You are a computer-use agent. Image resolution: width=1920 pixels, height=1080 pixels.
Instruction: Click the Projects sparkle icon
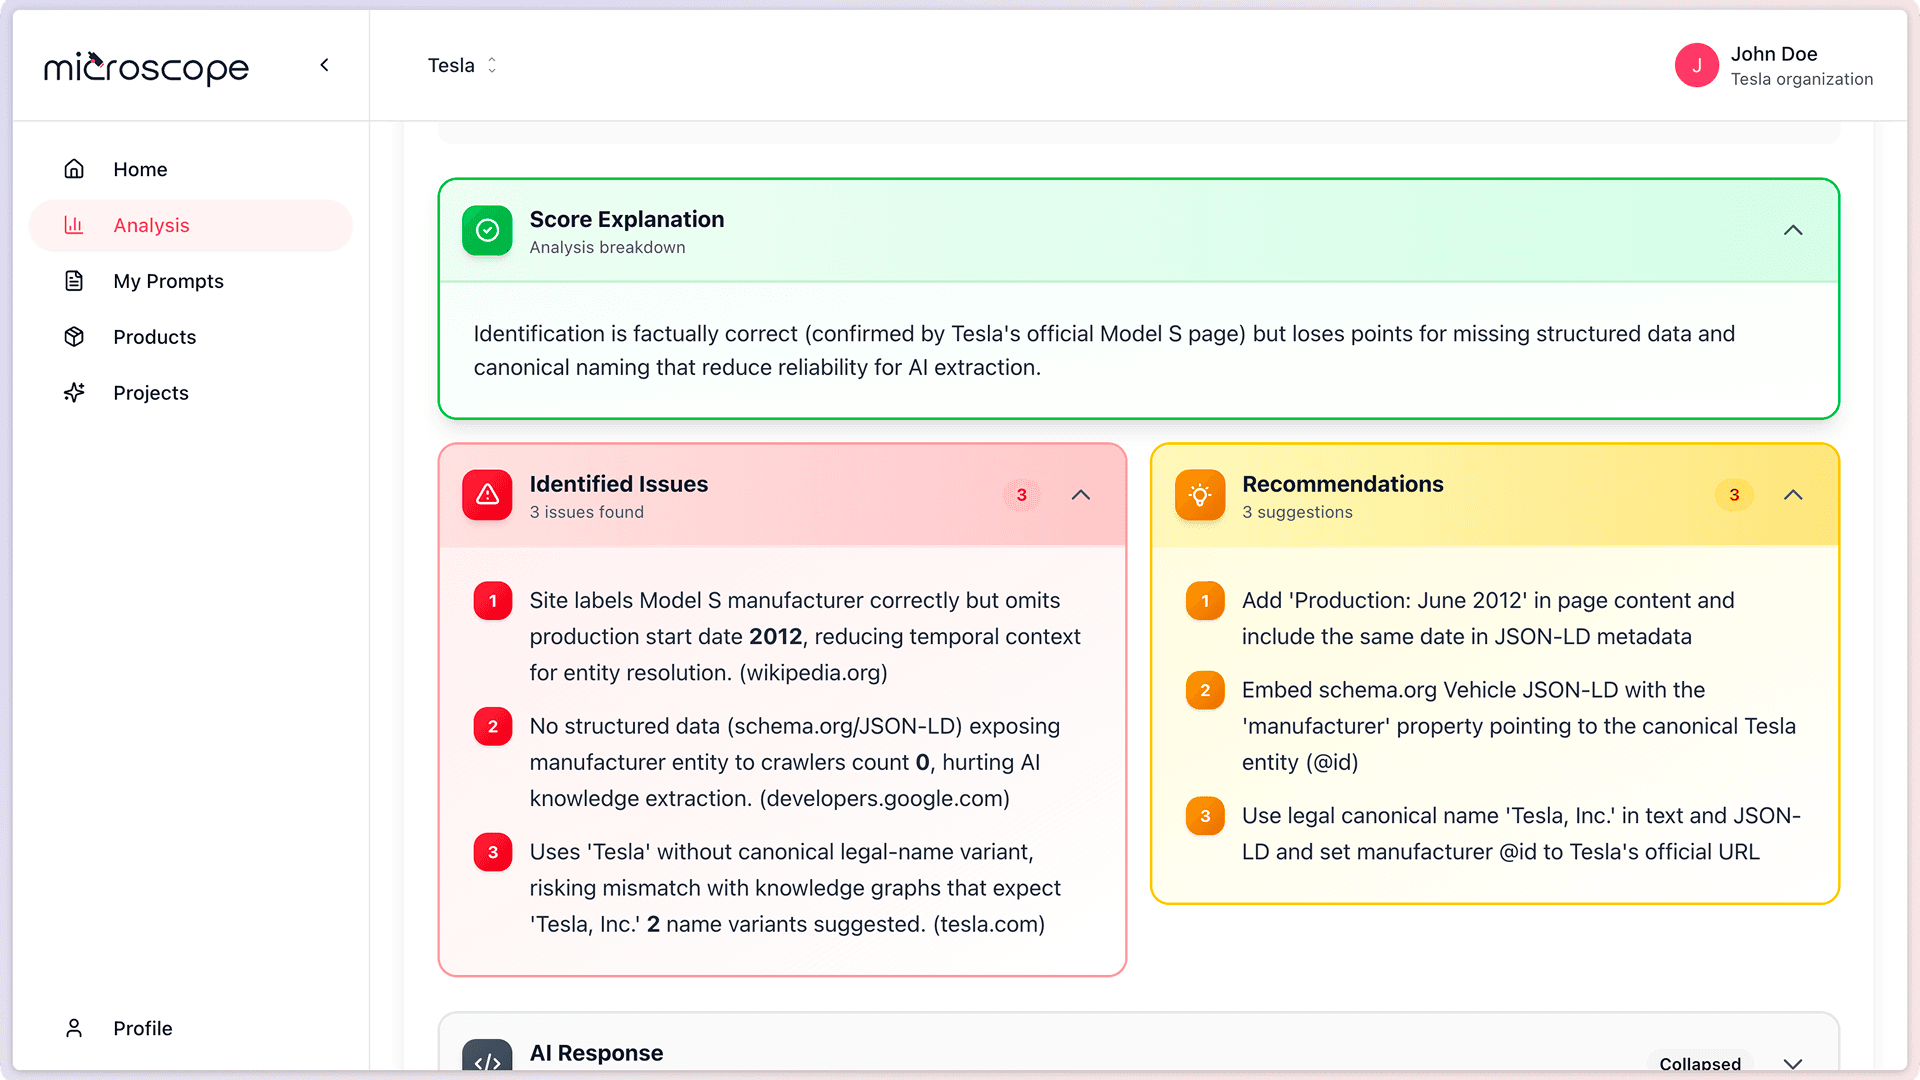(x=74, y=392)
